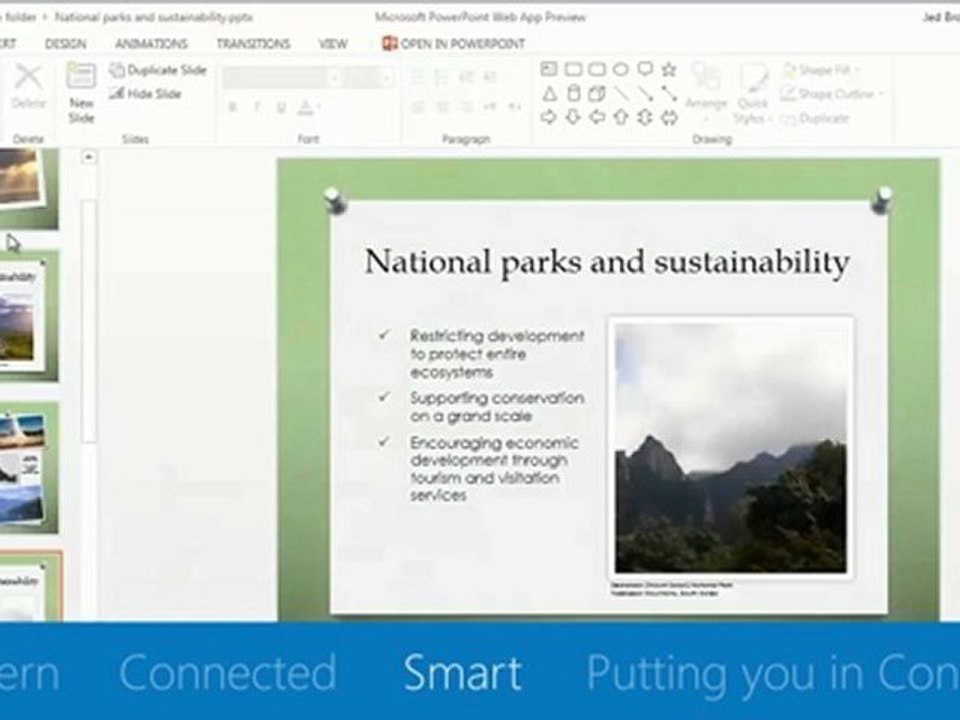Click the user name Jed
The height and width of the screenshot is (720, 960).
click(x=941, y=17)
